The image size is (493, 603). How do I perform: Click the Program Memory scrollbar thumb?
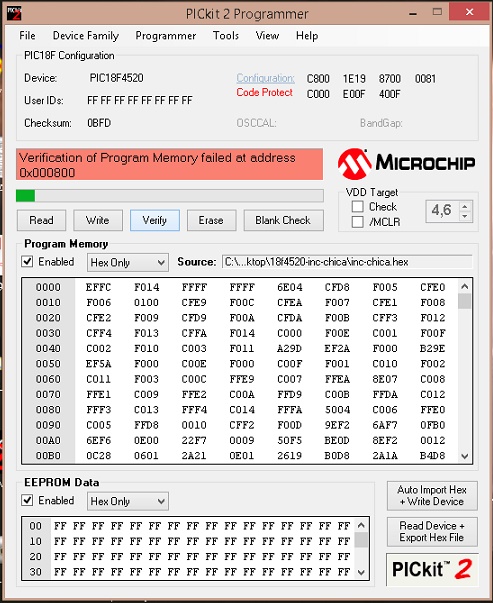[x=465, y=301]
